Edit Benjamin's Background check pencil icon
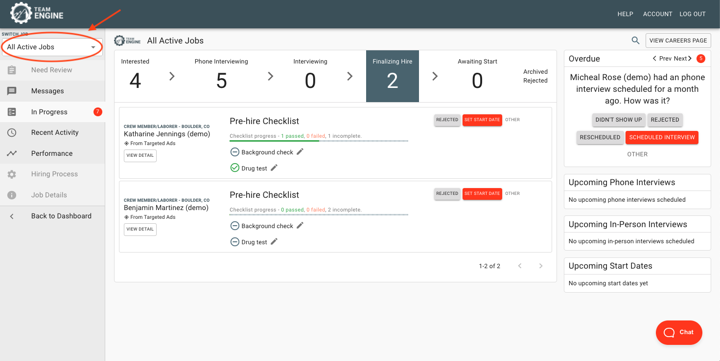The width and height of the screenshot is (720, 361). (300, 225)
